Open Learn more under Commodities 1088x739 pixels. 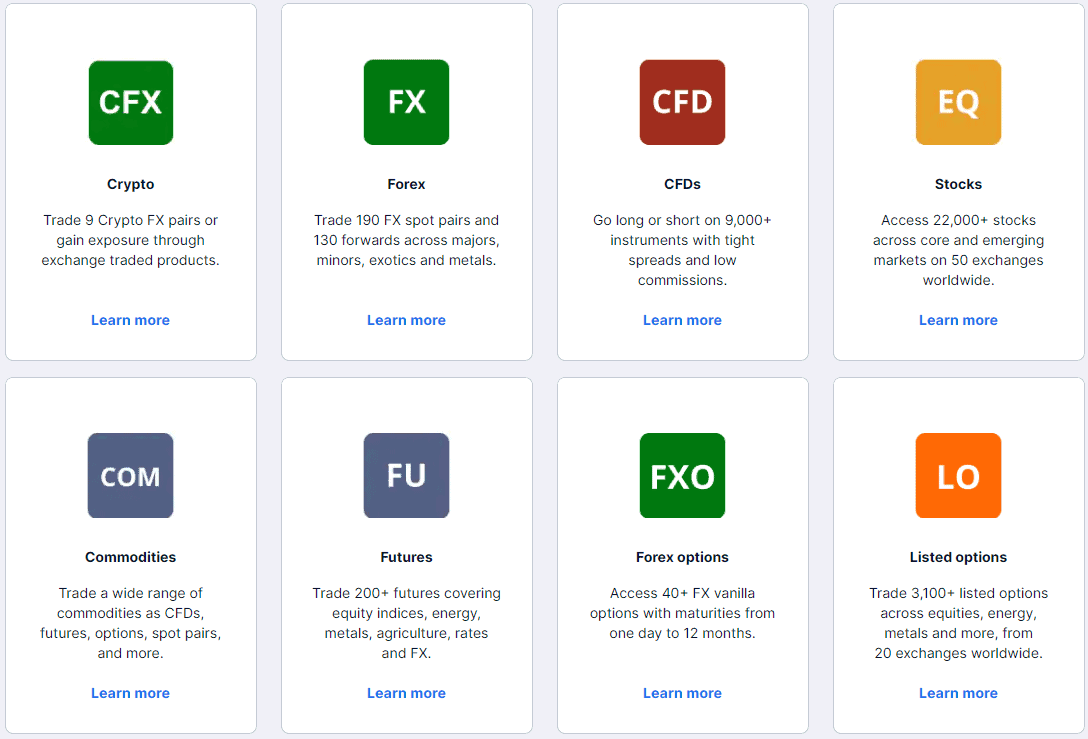[x=131, y=693]
